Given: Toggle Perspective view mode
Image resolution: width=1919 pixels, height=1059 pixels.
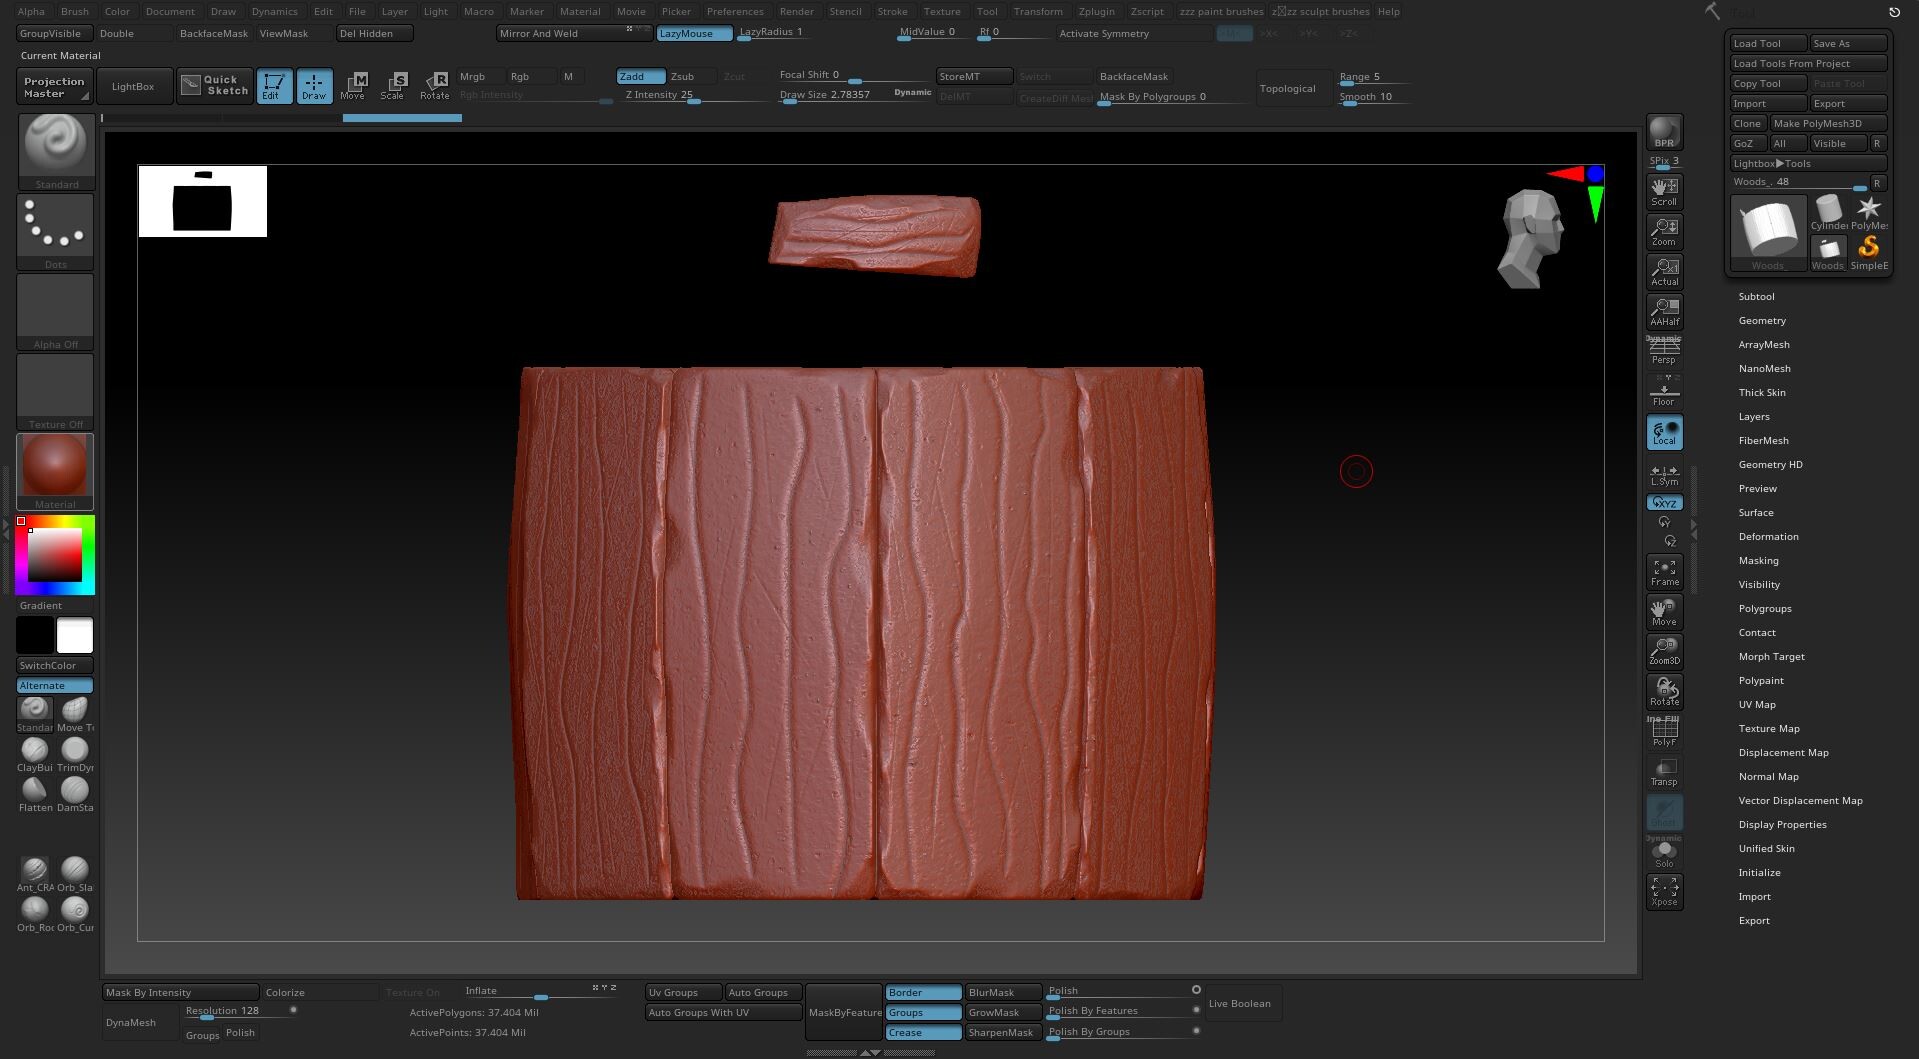Looking at the screenshot, I should (1664, 351).
